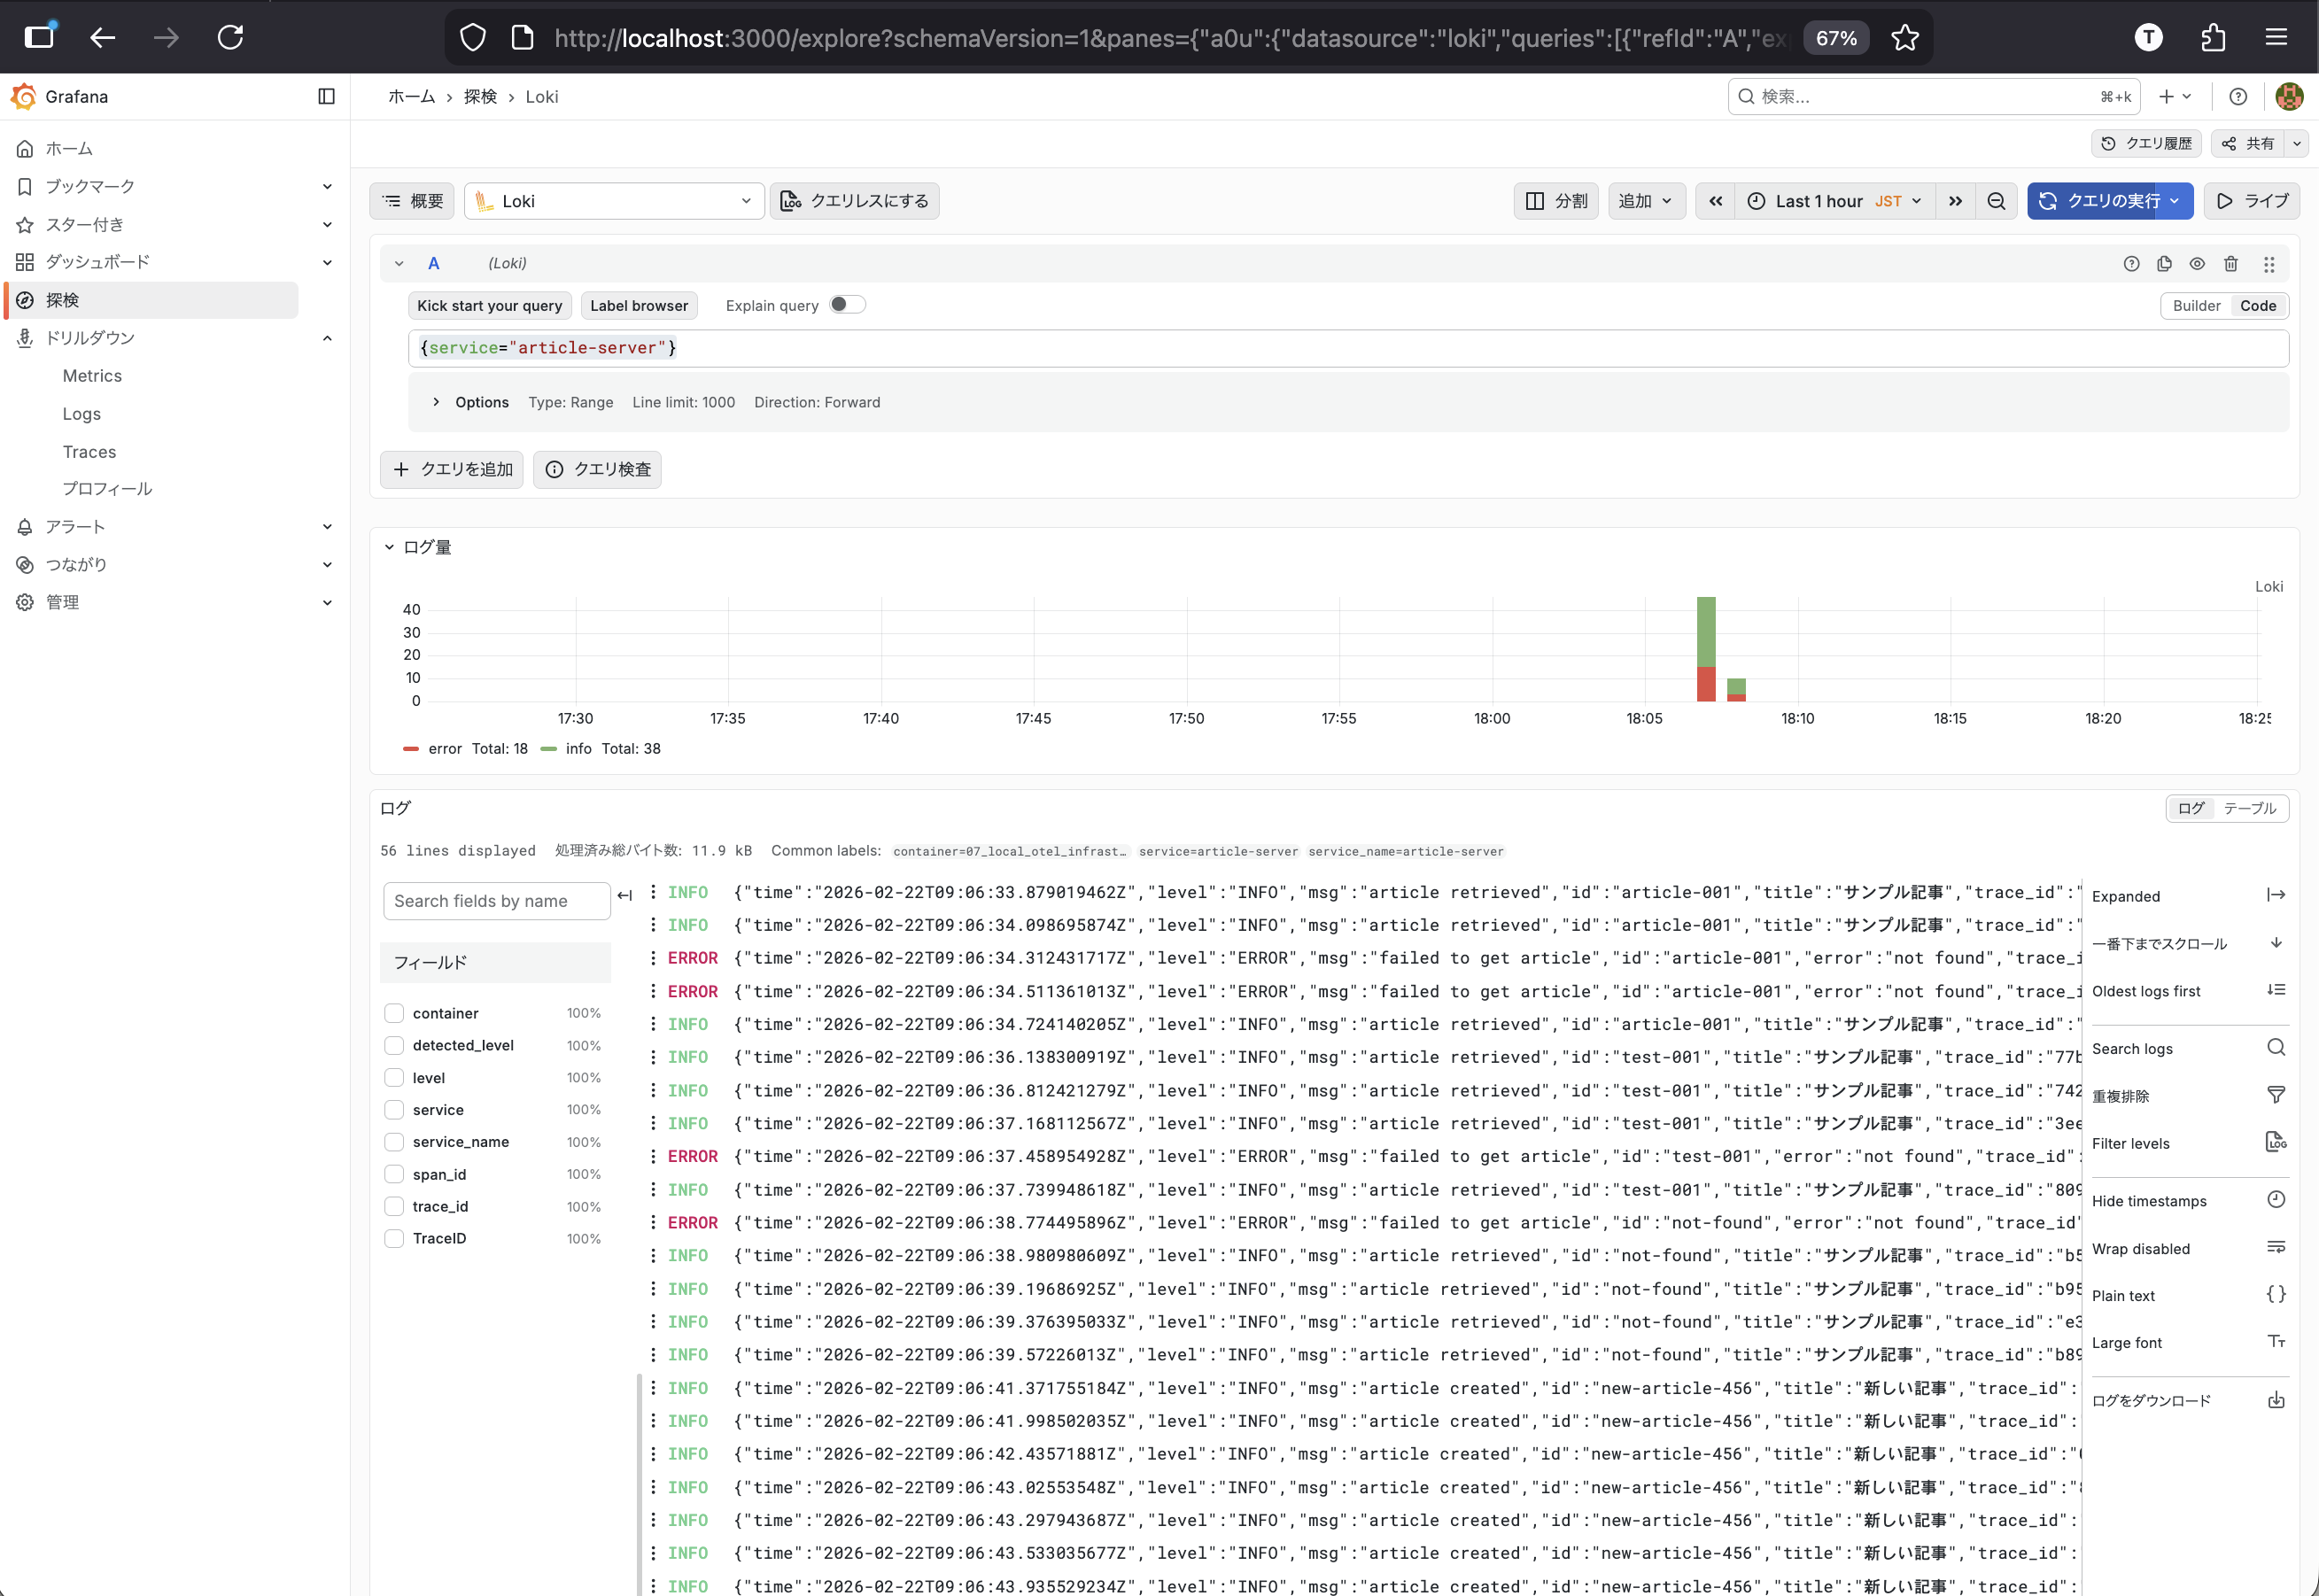Enable the Explain query switch
This screenshot has width=2319, height=1596.
[846, 305]
